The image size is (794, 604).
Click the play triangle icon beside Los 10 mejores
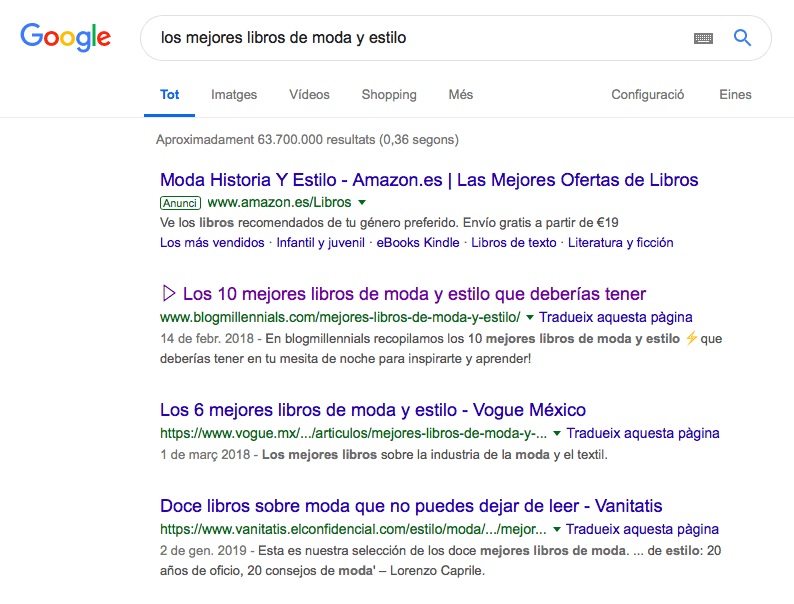click(x=168, y=294)
